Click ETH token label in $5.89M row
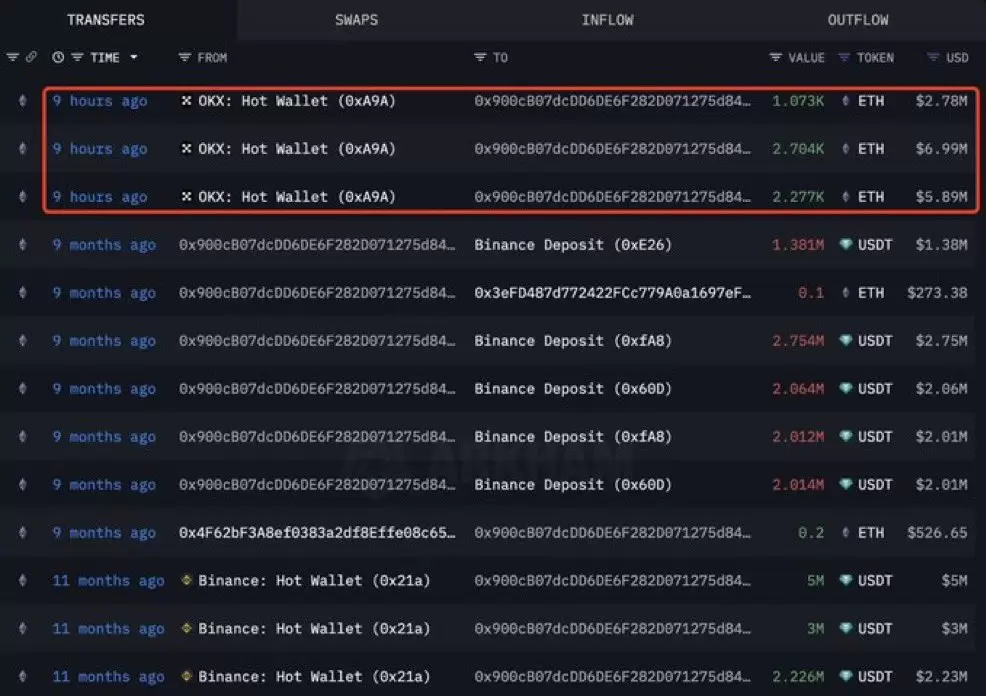Screen dimensions: 986x696 click(871, 197)
